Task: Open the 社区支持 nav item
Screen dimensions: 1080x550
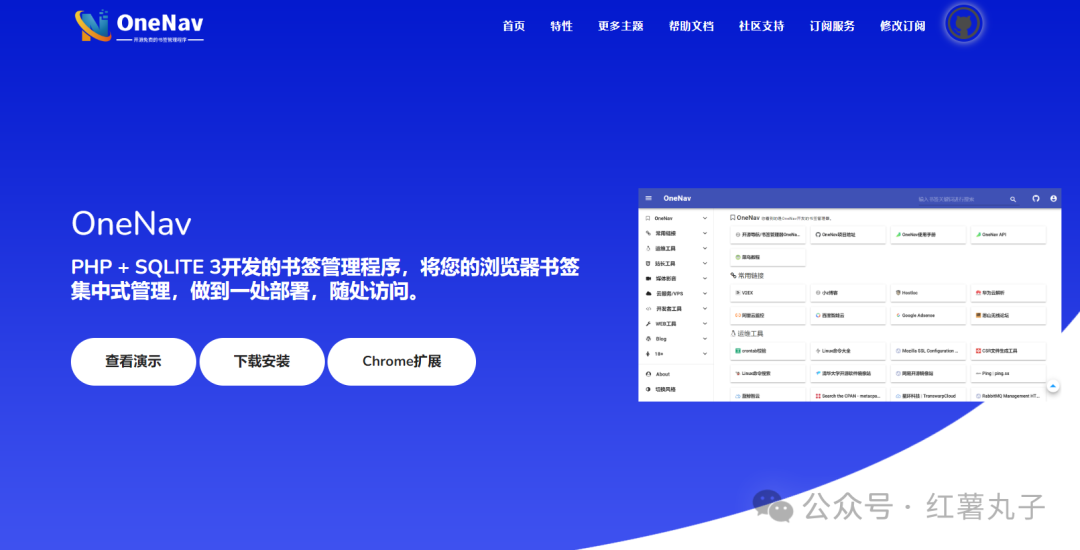Action: (761, 26)
